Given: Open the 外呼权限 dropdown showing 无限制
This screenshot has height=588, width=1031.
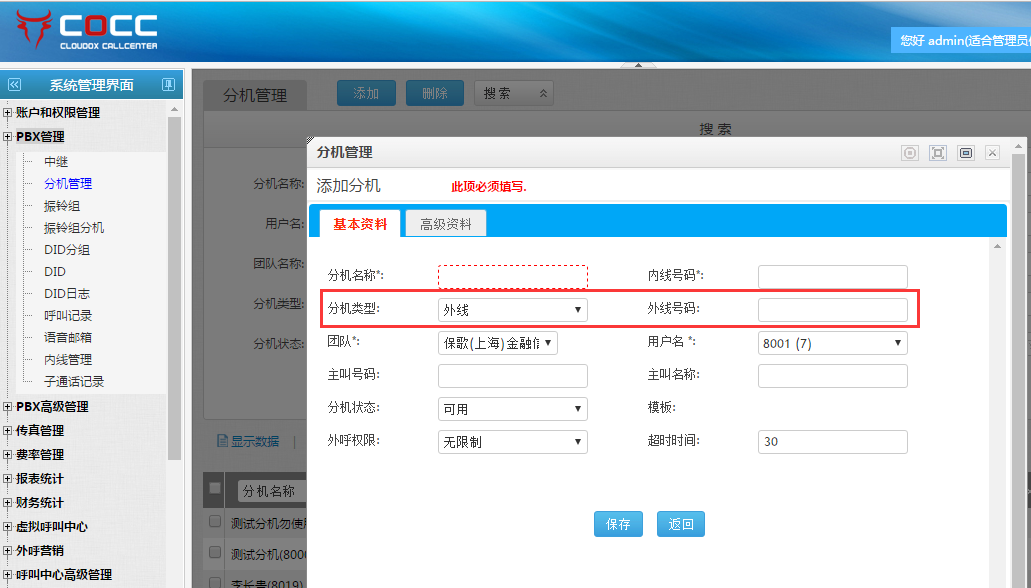Looking at the screenshot, I should coord(512,442).
